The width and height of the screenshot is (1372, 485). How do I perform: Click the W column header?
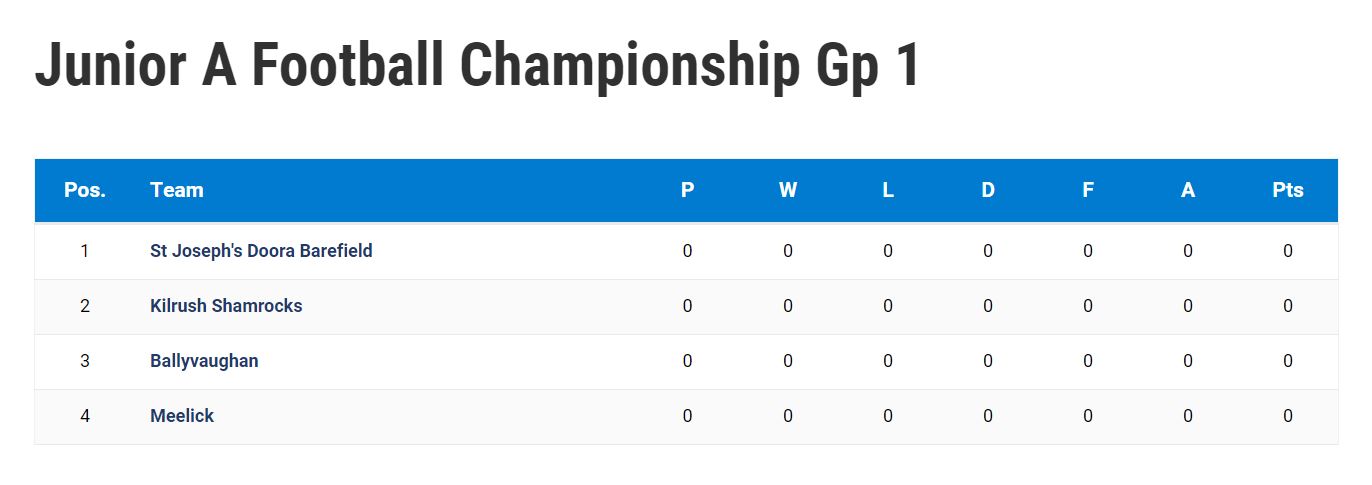(x=788, y=190)
